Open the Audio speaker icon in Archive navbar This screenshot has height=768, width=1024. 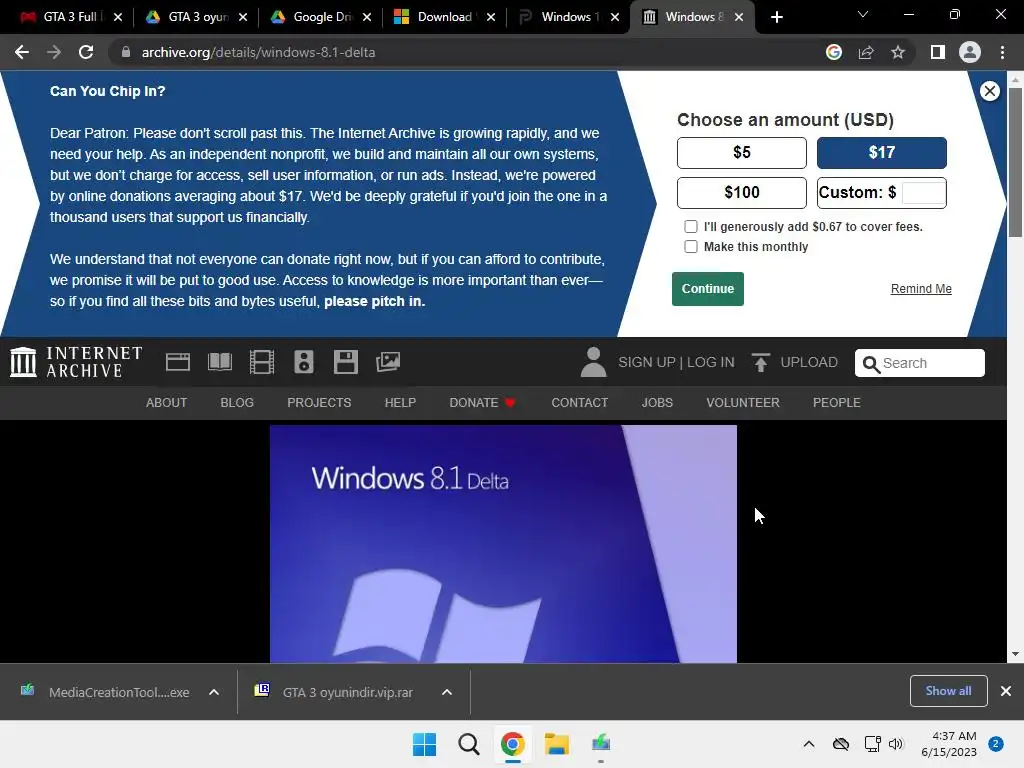[304, 362]
